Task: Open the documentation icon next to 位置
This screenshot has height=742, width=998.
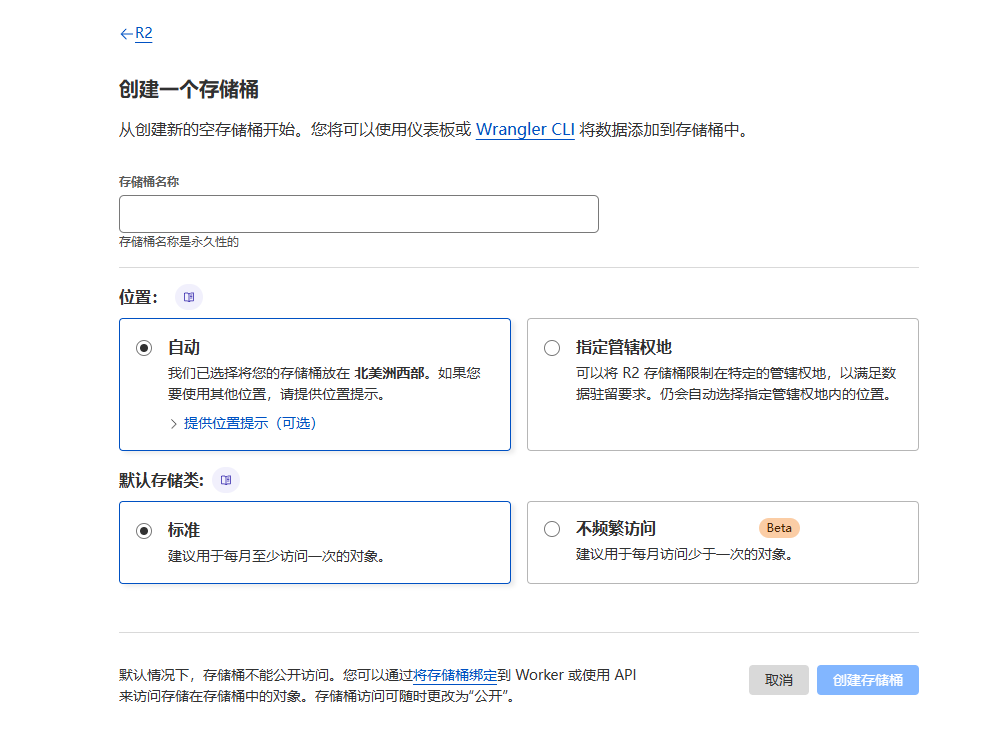Action: (x=189, y=297)
